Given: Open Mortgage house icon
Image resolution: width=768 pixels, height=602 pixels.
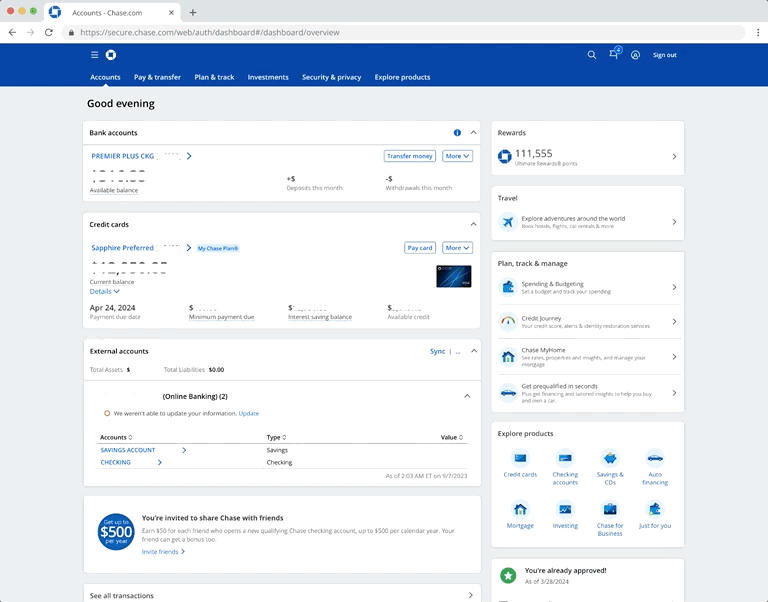Looking at the screenshot, I should [x=520, y=509].
